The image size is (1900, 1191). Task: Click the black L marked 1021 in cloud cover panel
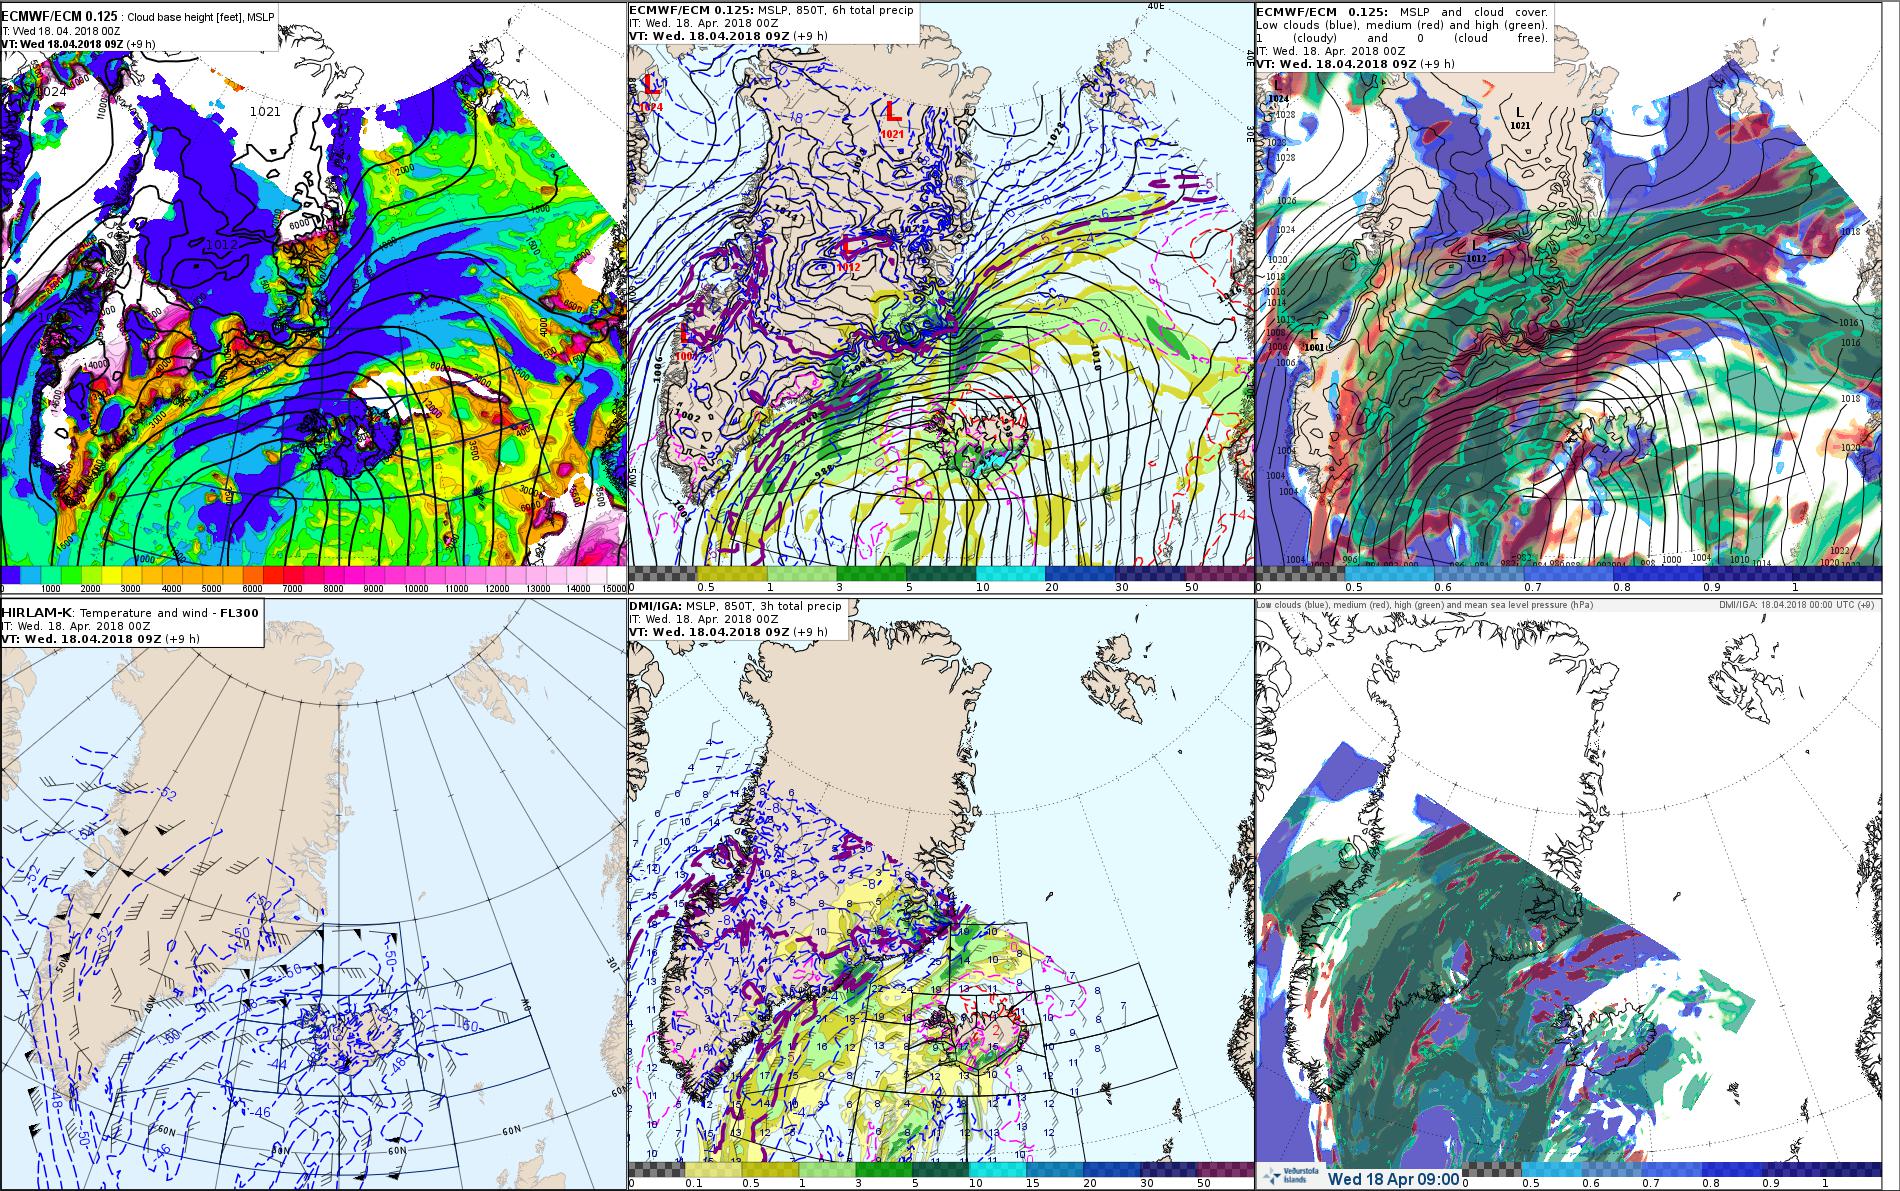click(1520, 112)
